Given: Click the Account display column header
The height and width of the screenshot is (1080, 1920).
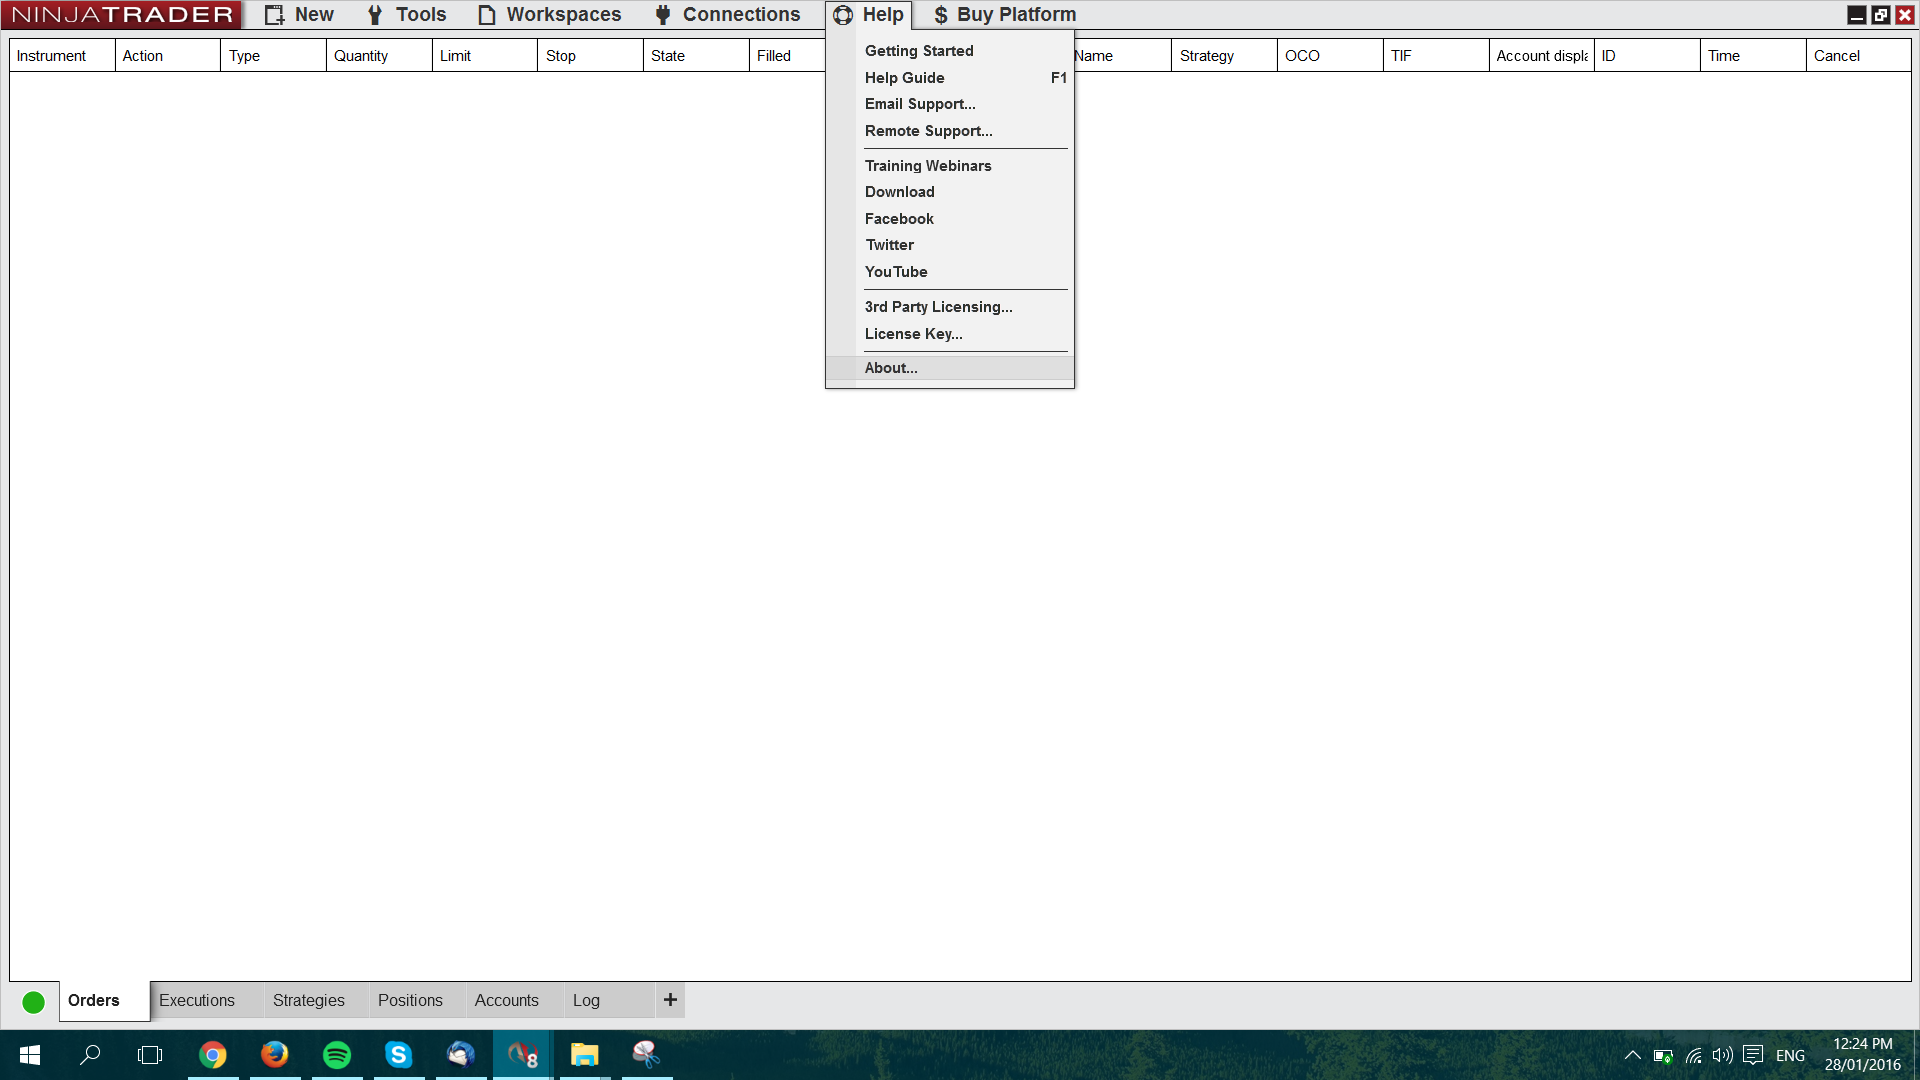Looking at the screenshot, I should [1542, 56].
